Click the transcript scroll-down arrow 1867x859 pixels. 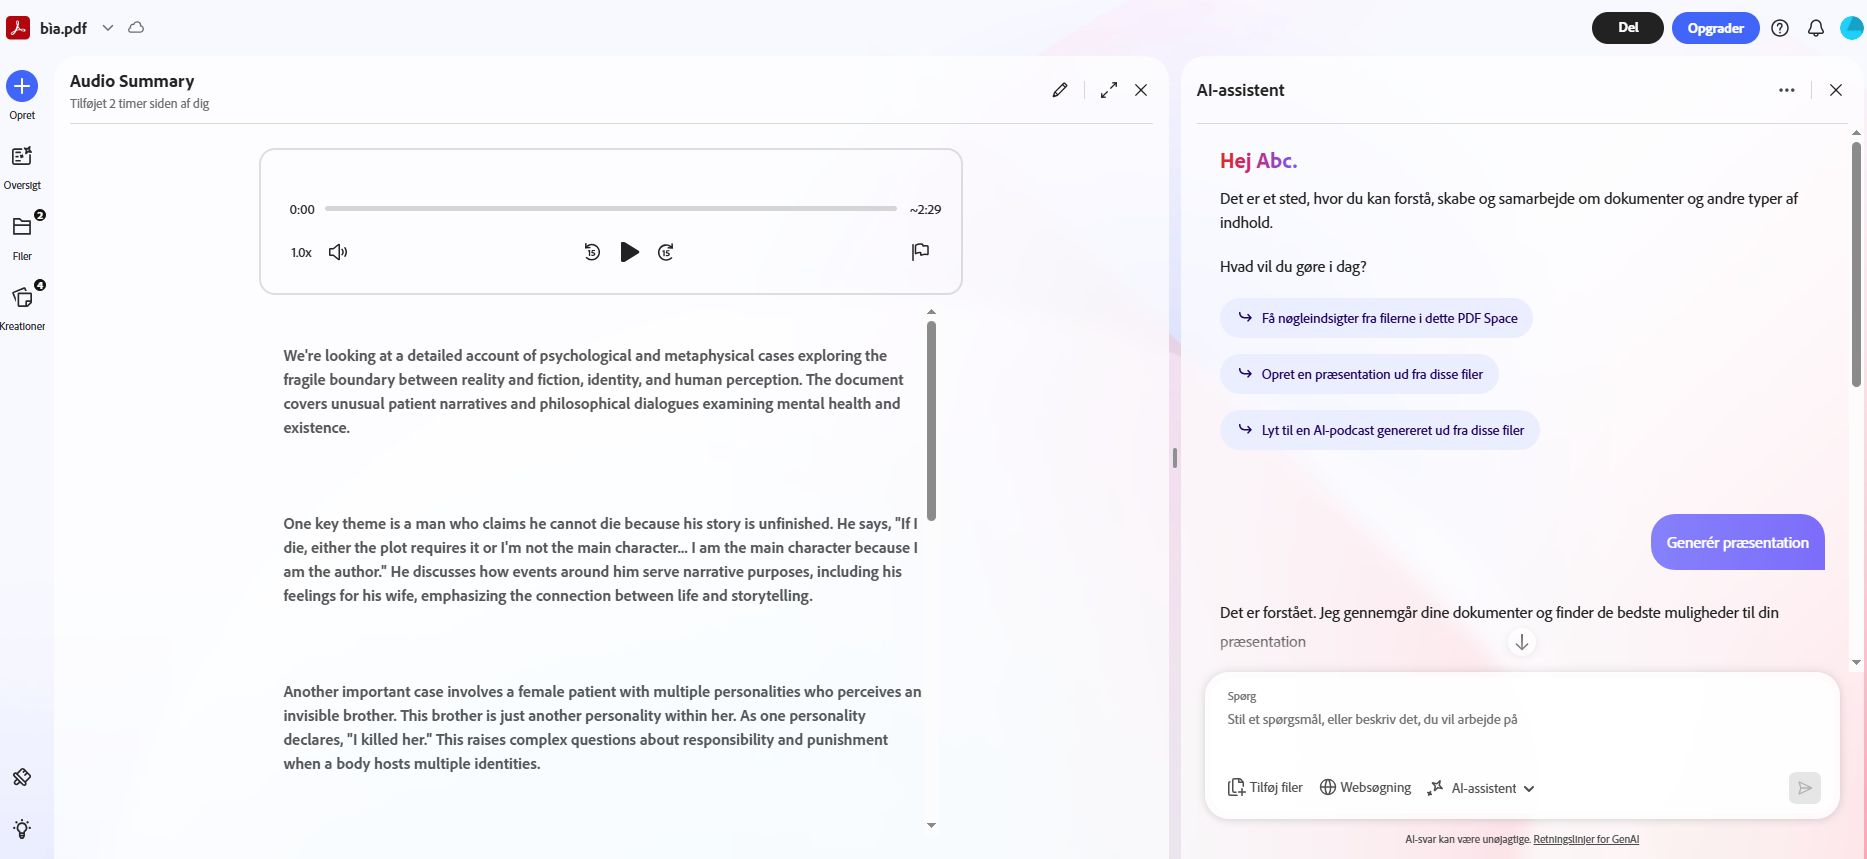click(x=931, y=826)
